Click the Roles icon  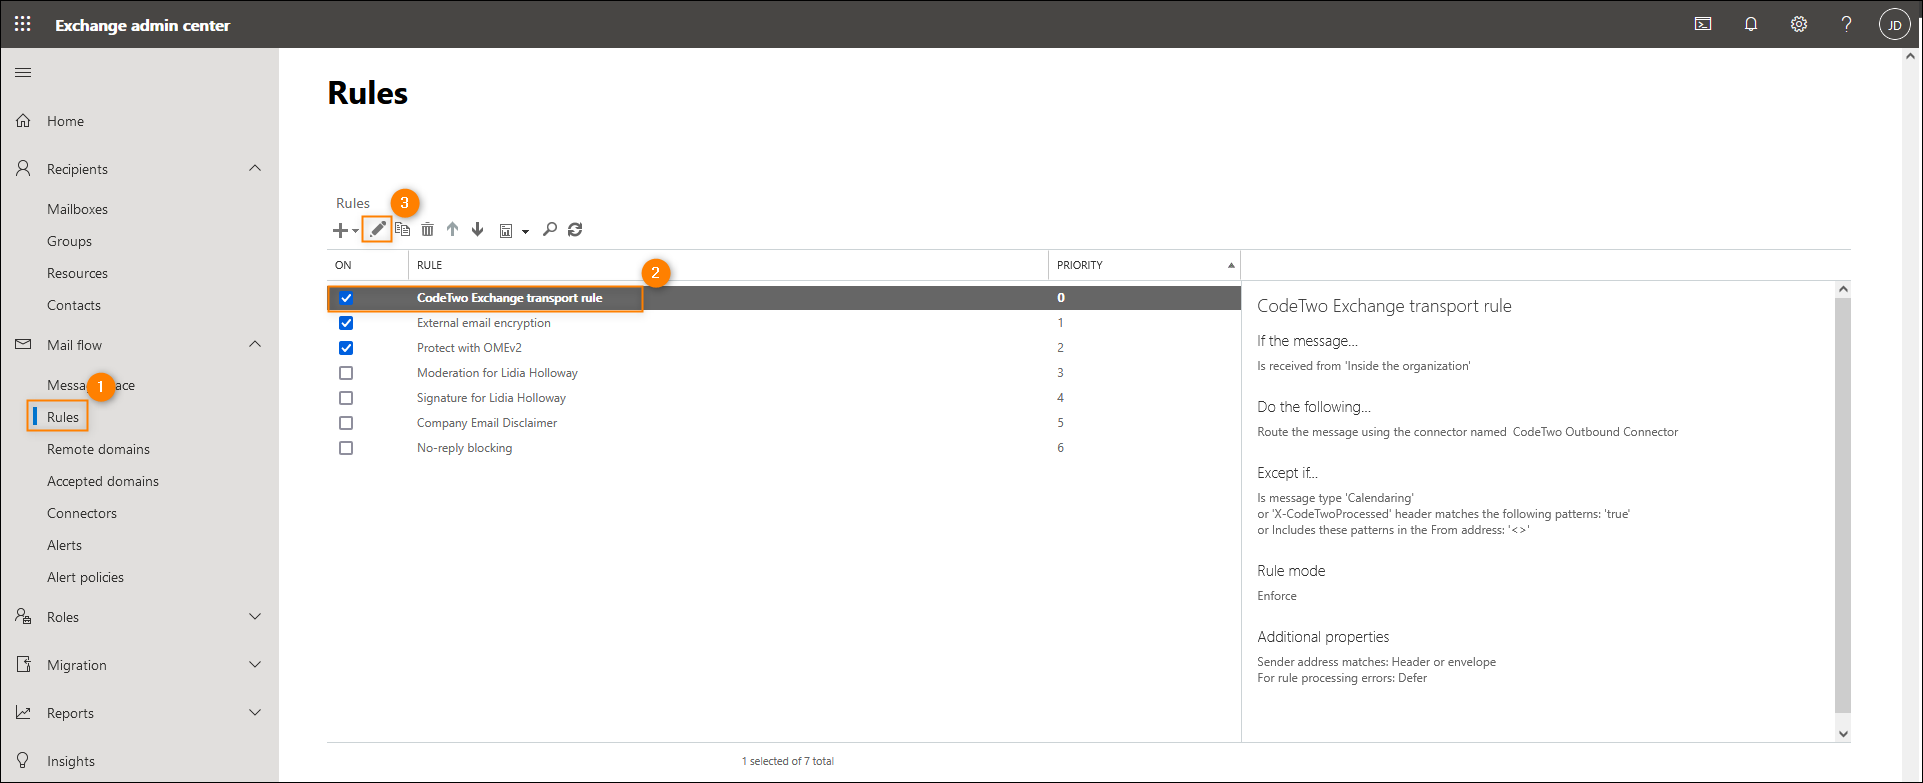point(23,616)
